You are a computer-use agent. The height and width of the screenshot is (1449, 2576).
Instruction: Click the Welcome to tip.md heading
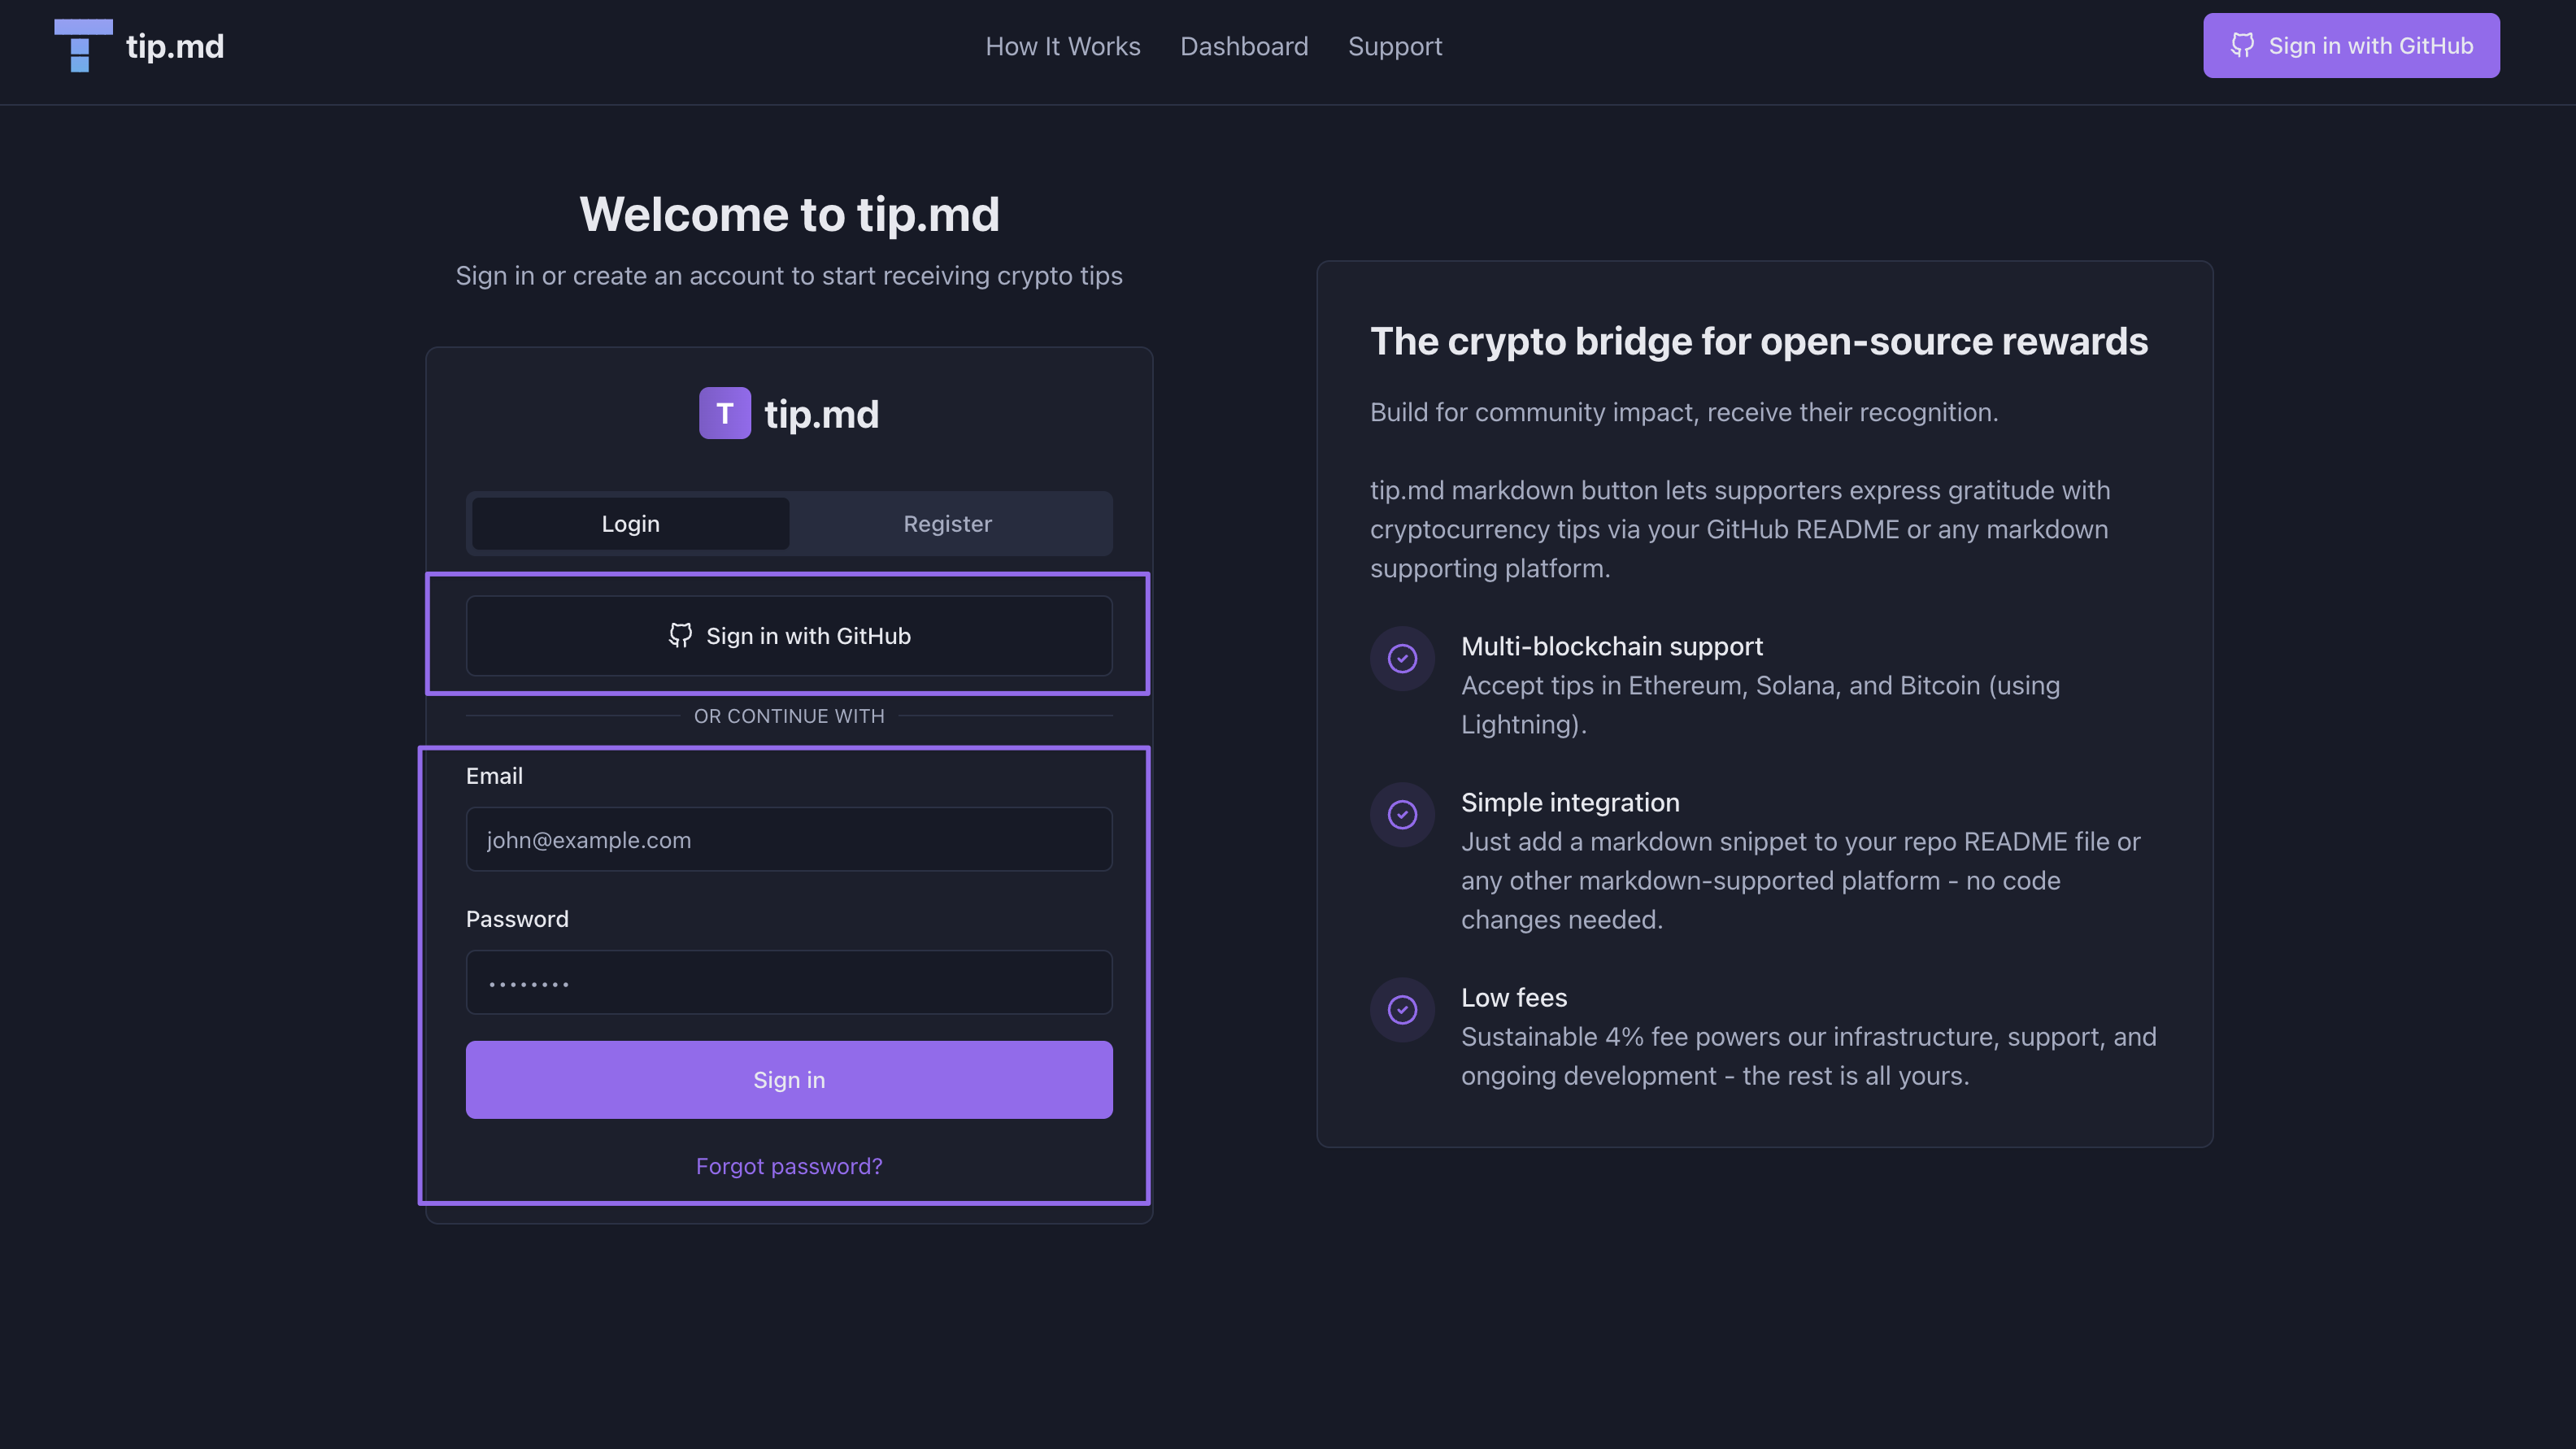tap(788, 214)
